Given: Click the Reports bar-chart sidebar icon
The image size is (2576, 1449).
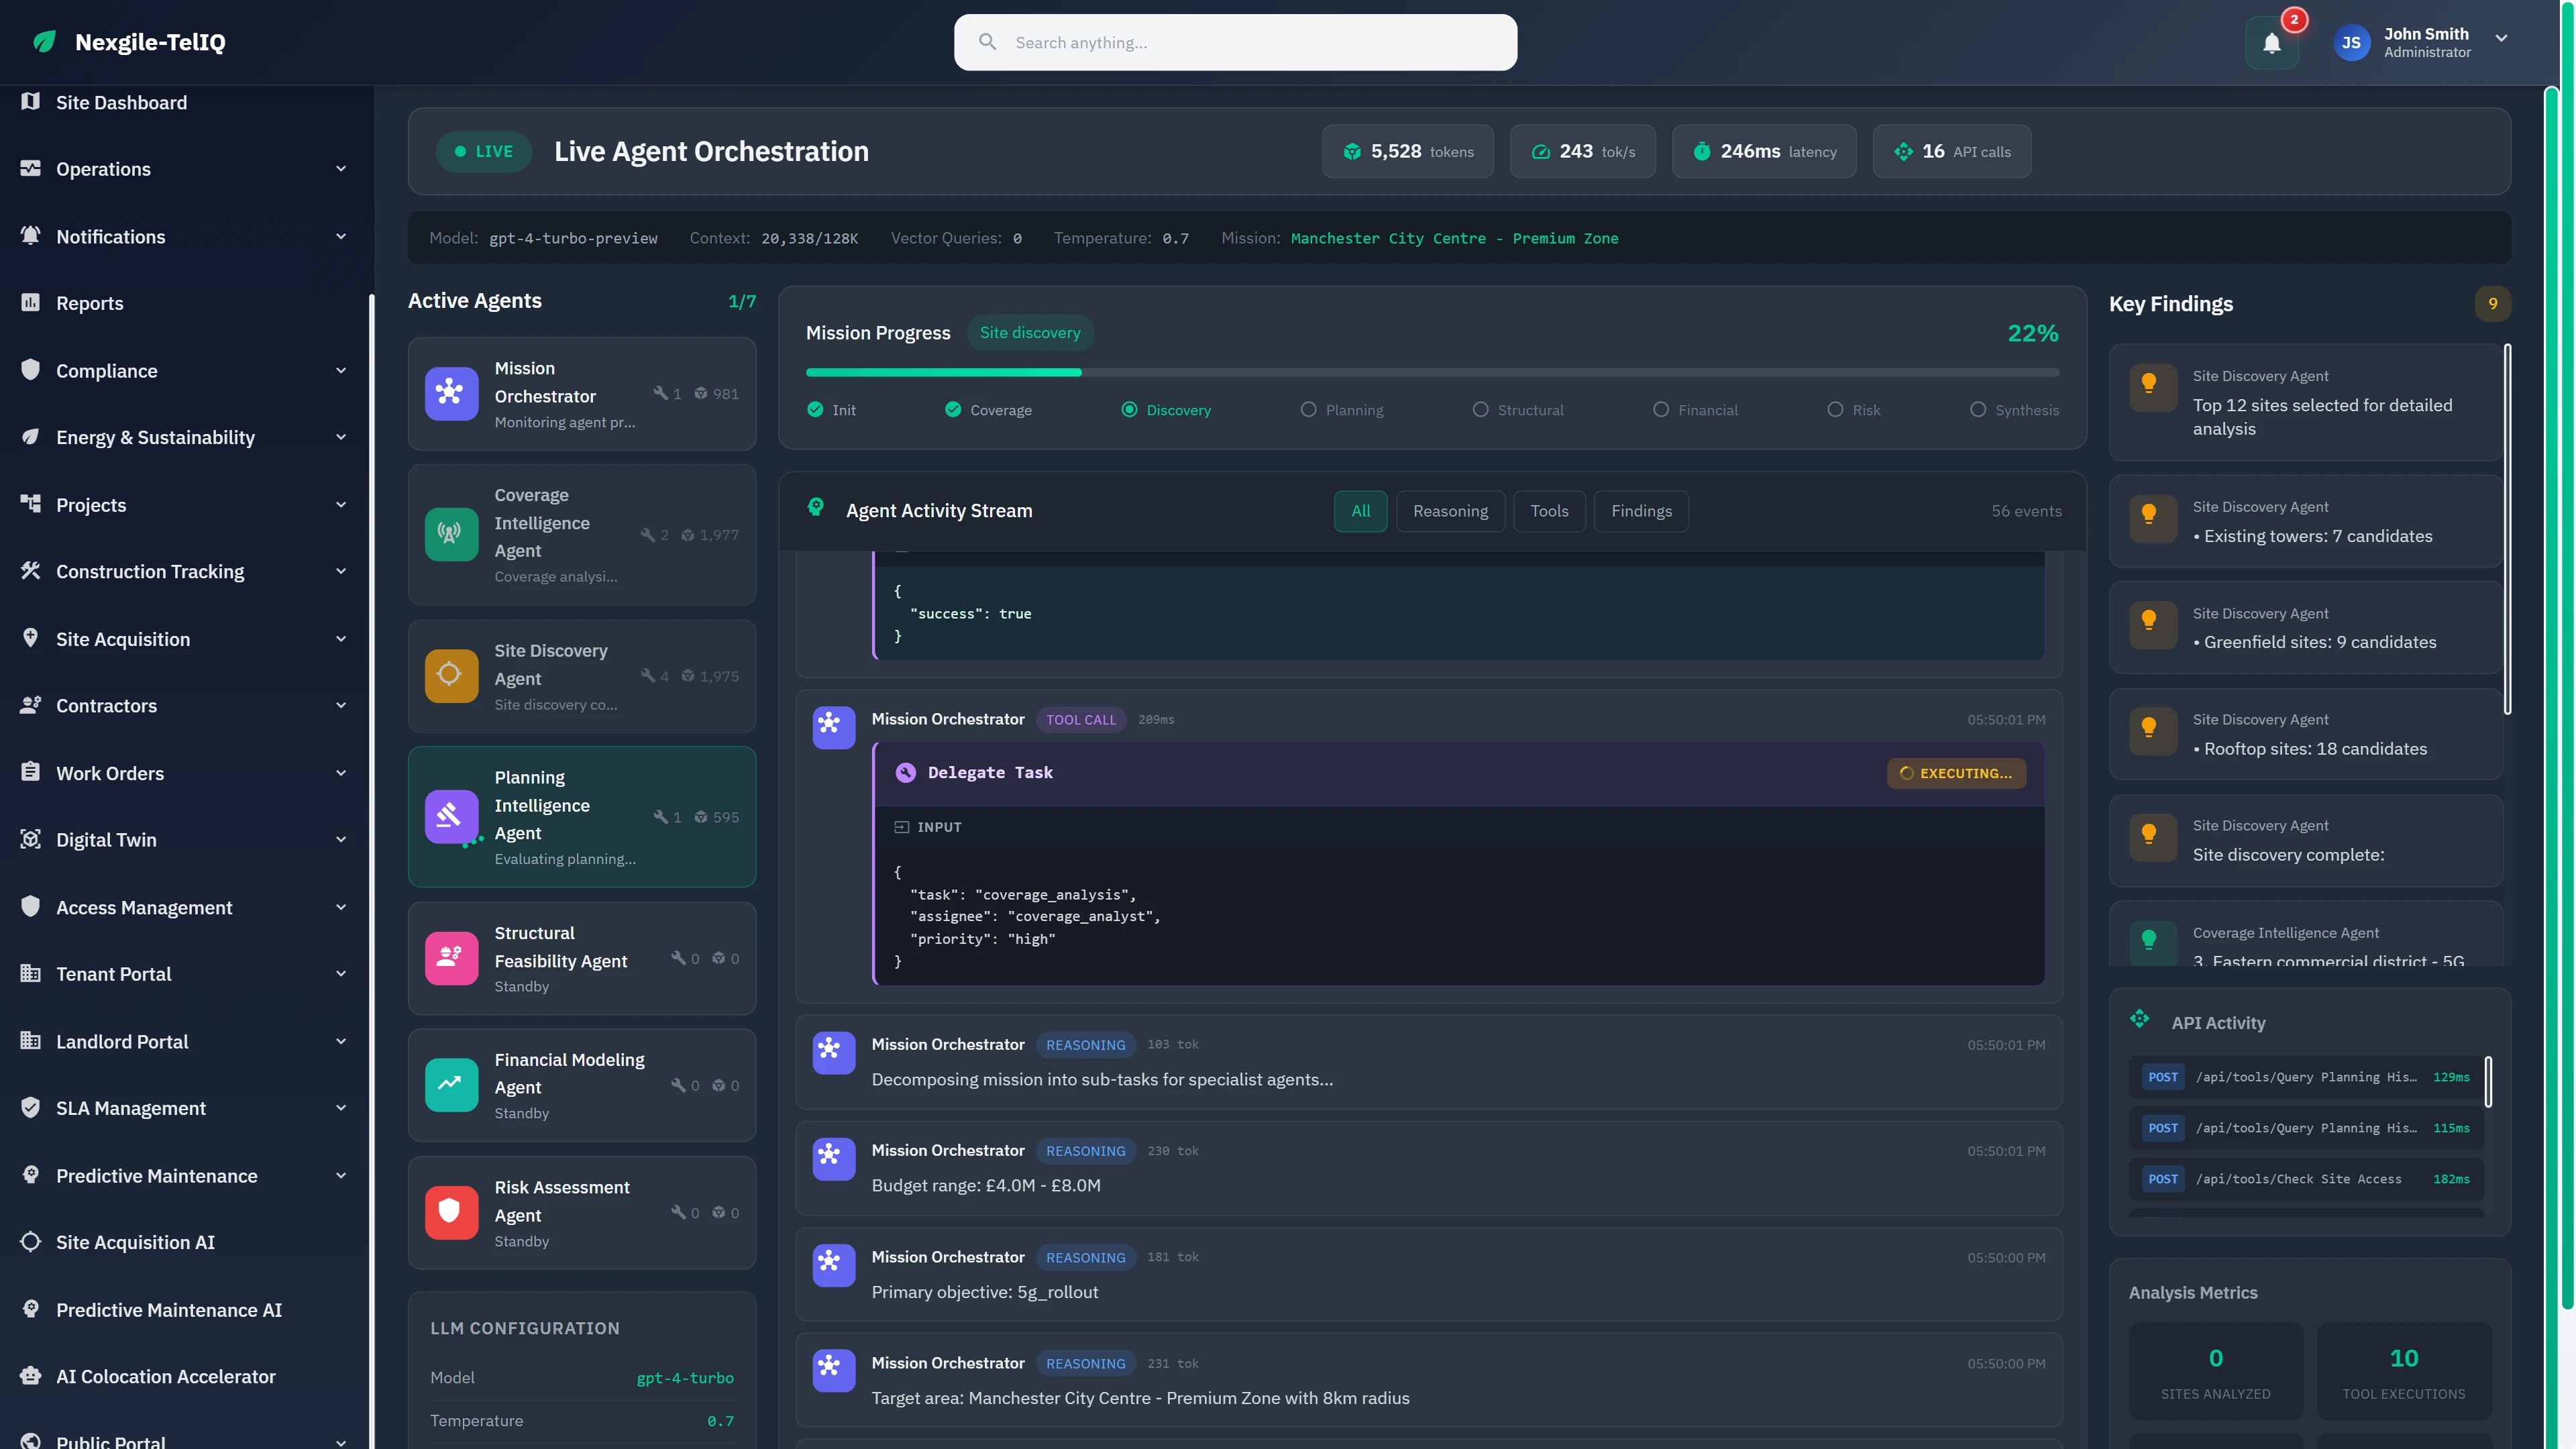Looking at the screenshot, I should [30, 303].
